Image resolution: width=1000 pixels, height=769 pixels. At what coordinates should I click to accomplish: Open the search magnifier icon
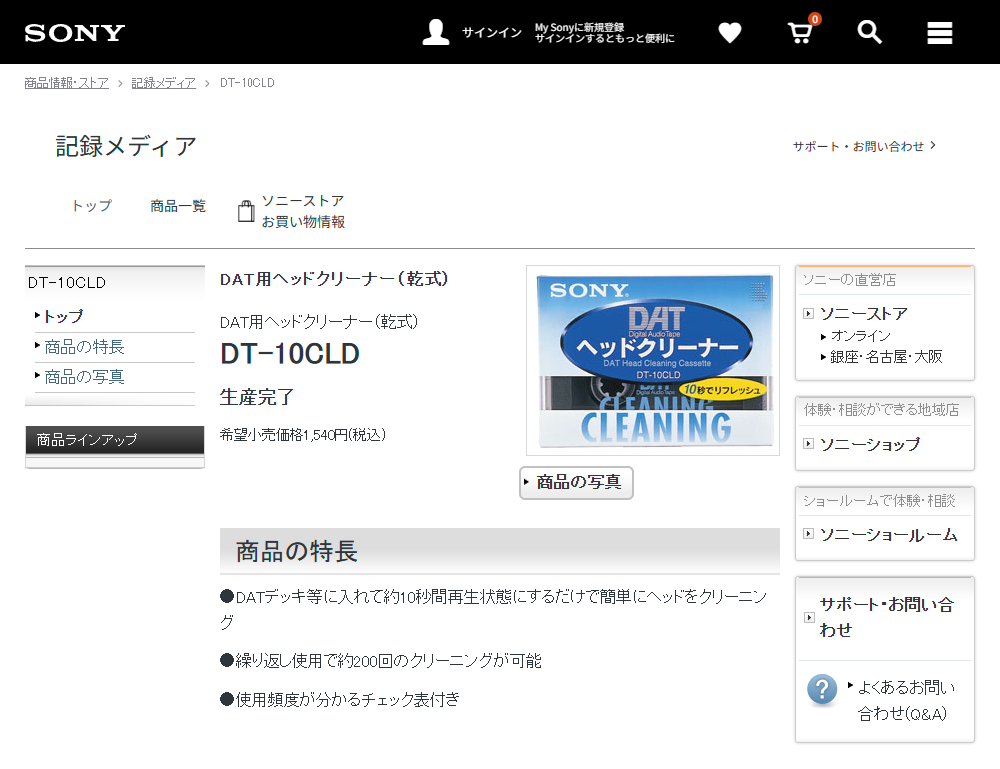point(869,32)
